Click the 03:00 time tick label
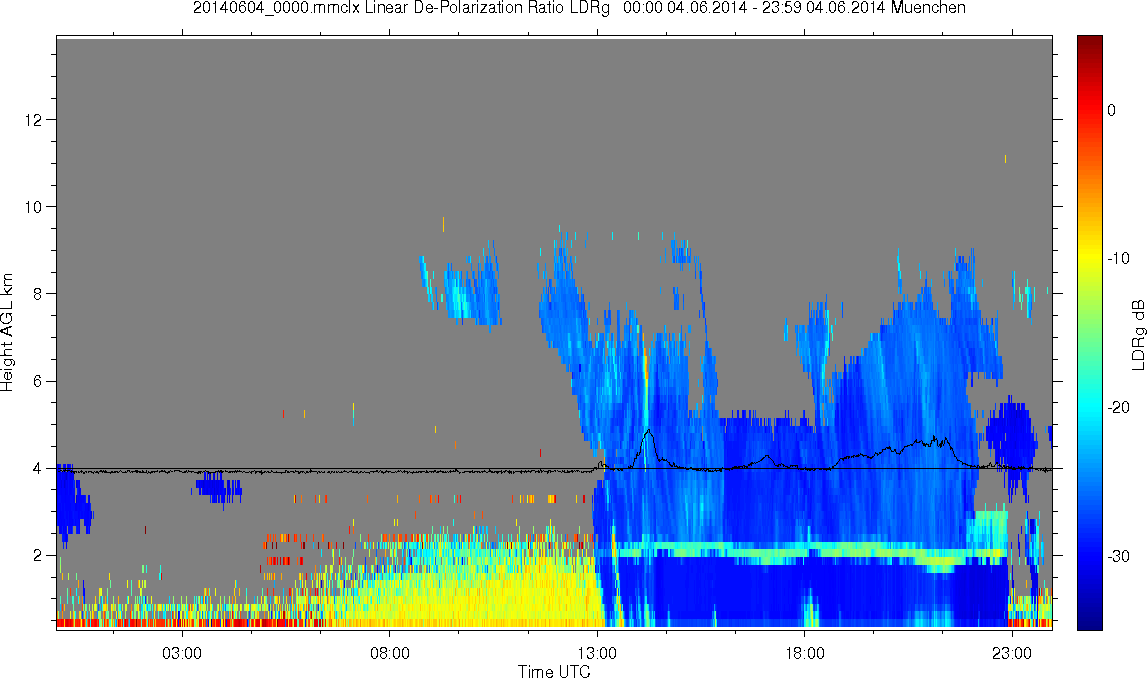This screenshot has height=678, width=1147. click(181, 653)
